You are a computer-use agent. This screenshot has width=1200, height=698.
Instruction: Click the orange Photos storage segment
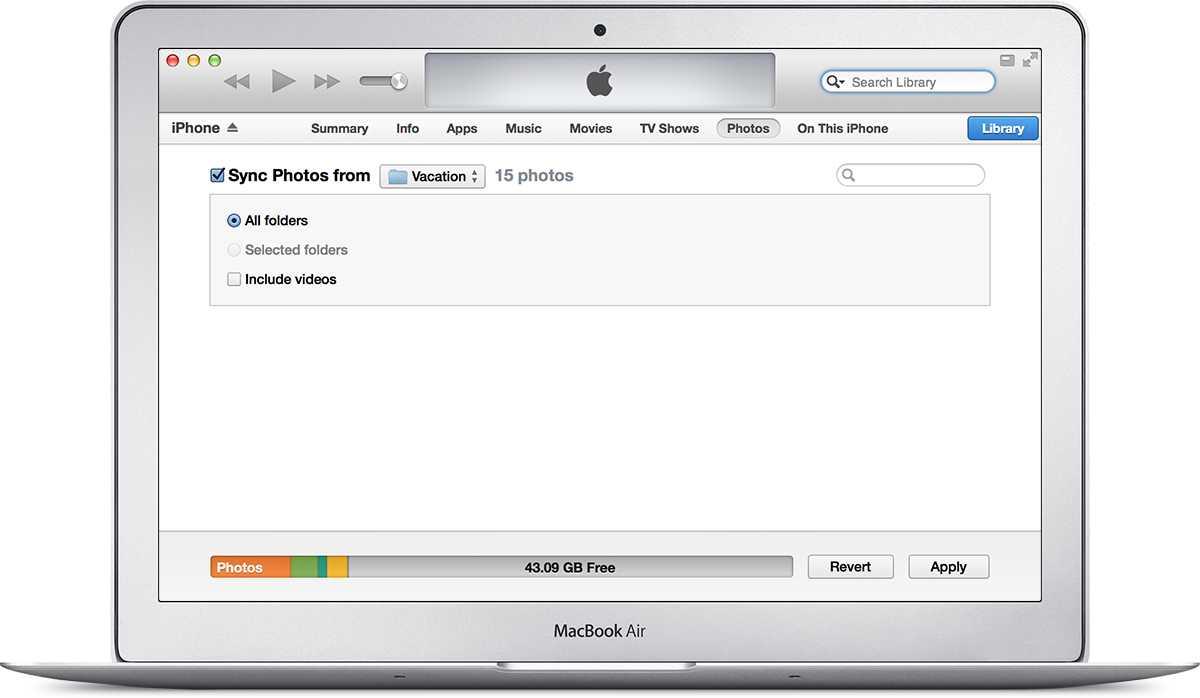click(250, 567)
